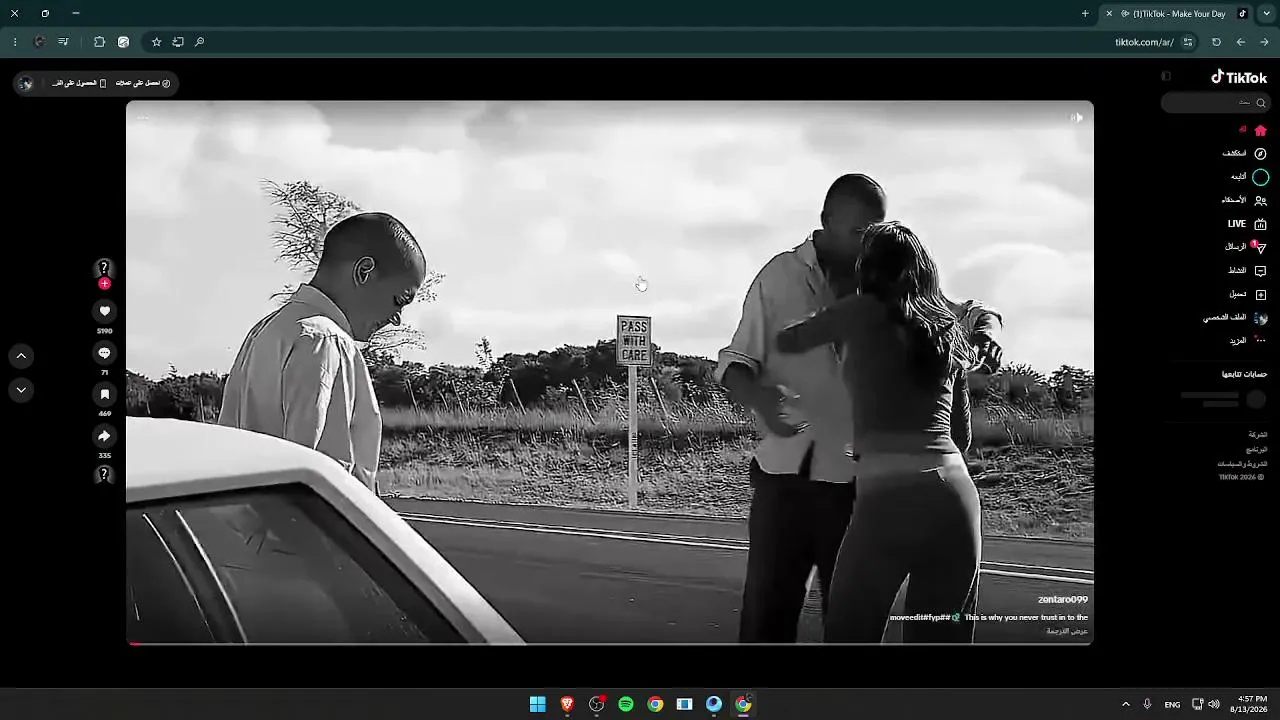1280x720 pixels.
Task: Open the Brave browser taskbar icon
Action: pyautogui.click(x=567, y=704)
